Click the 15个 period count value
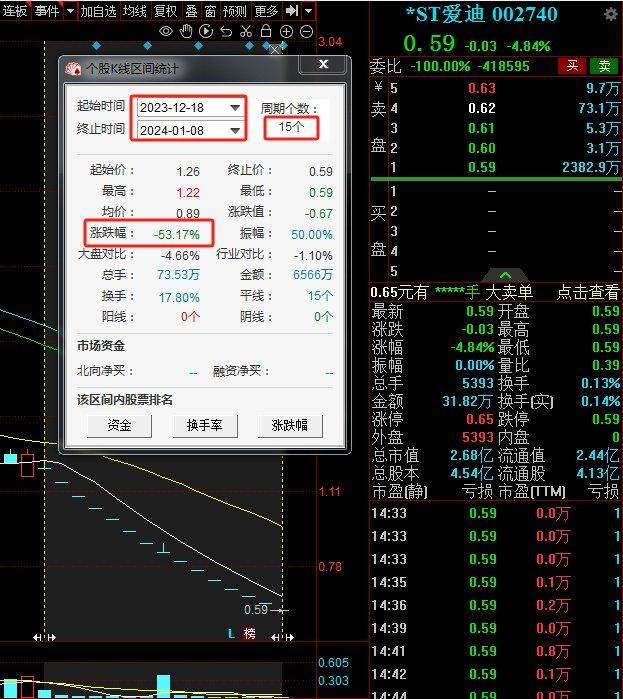Screen dimensions: 623x699 291,127
